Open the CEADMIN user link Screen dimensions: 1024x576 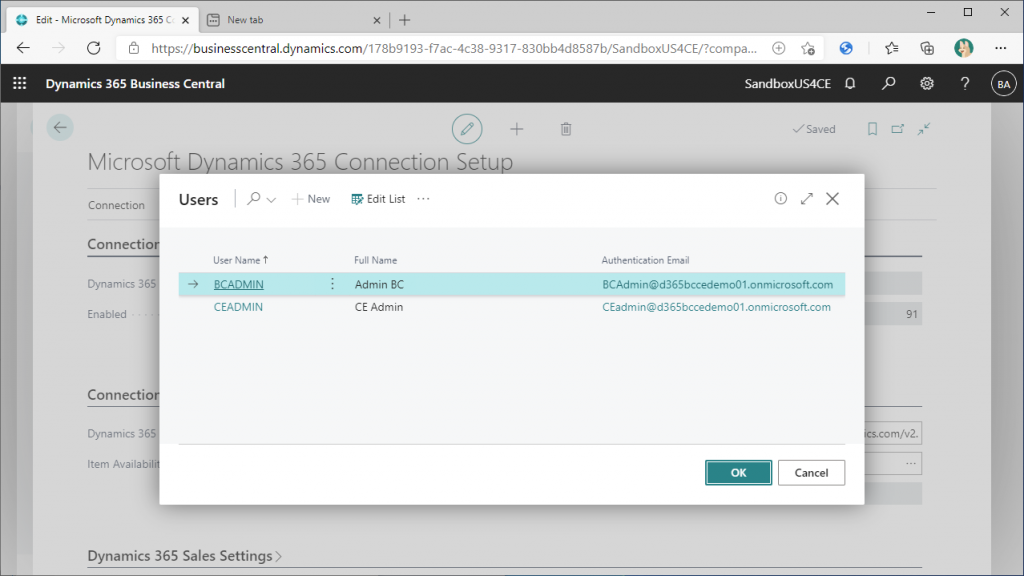[238, 307]
